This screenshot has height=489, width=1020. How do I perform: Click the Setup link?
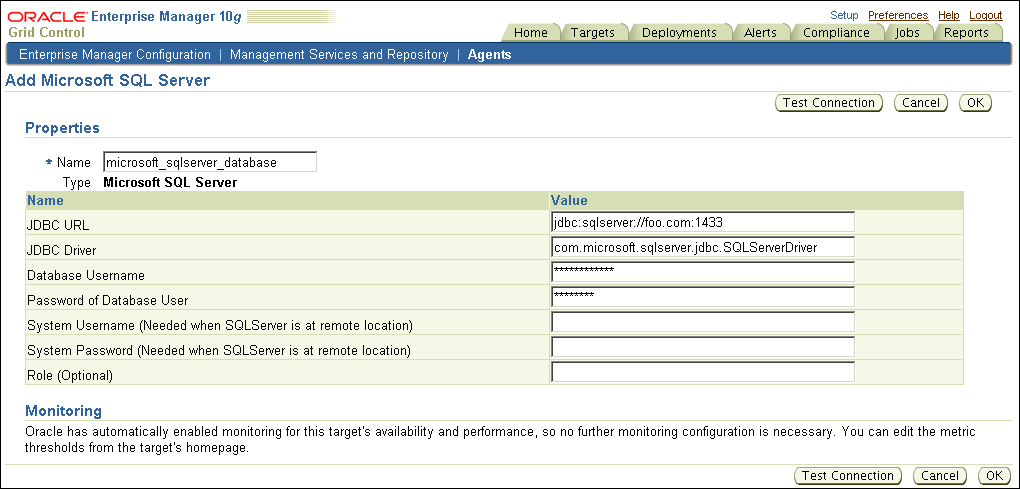[x=844, y=15]
